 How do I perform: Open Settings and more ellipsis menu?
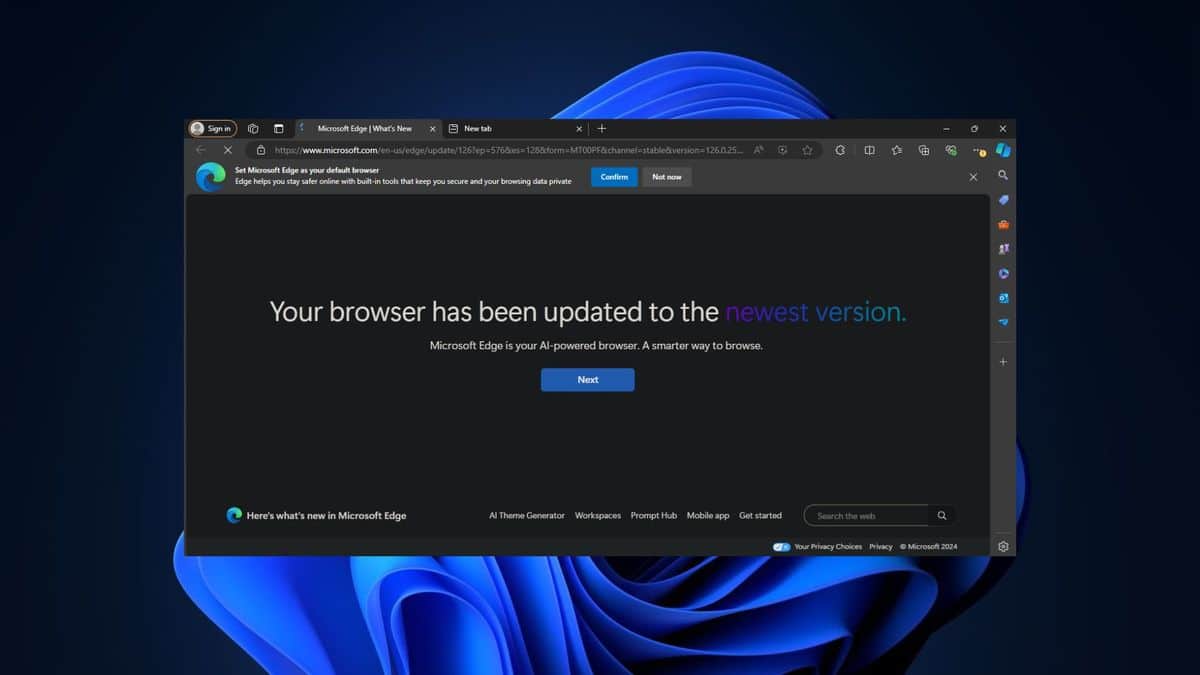point(979,150)
